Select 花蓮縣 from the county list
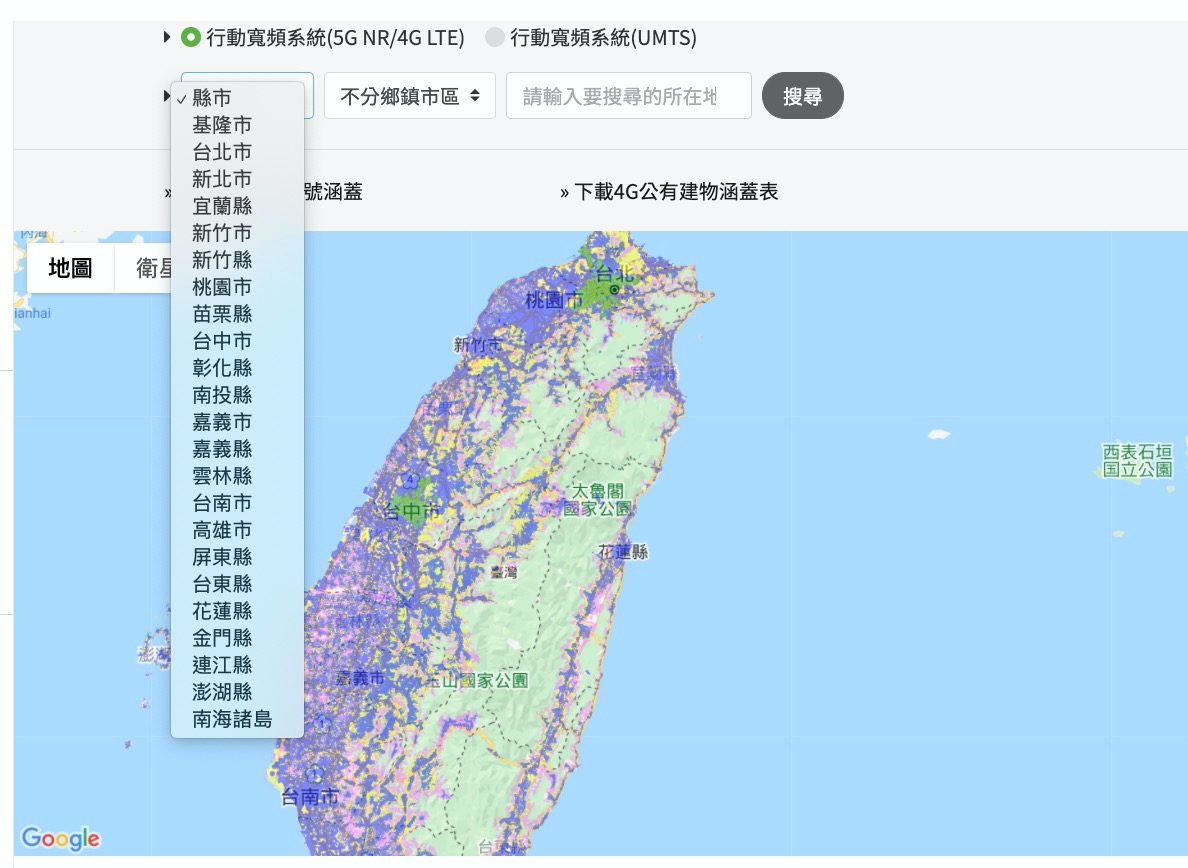 (x=238, y=611)
